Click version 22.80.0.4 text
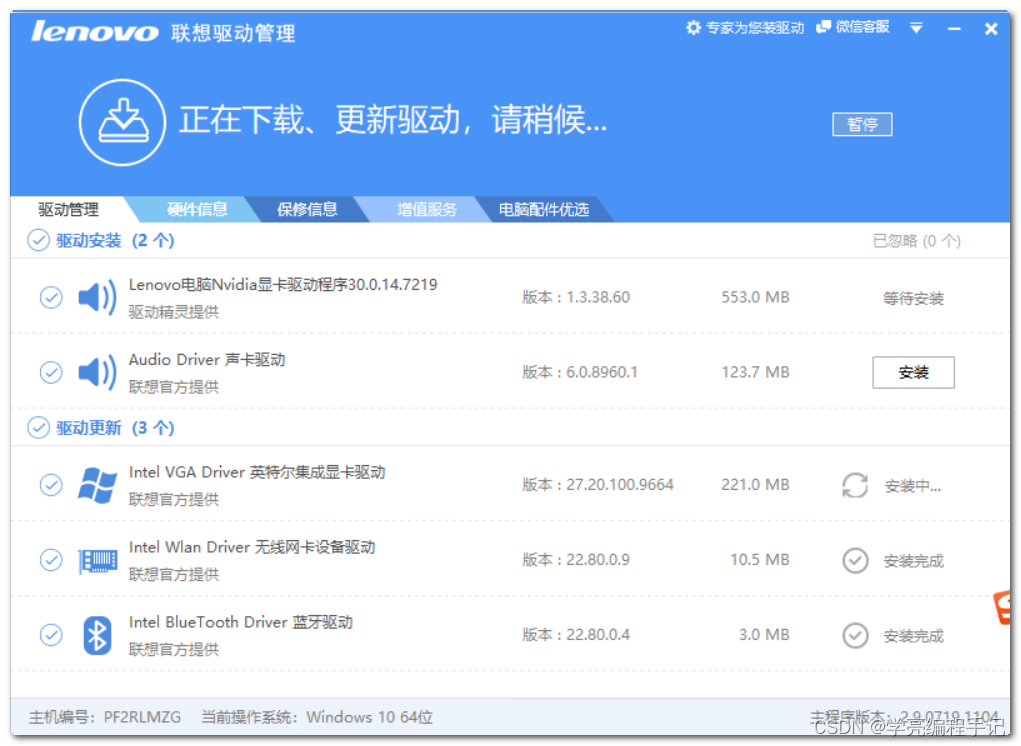The width and height of the screenshot is (1021, 746). [x=576, y=635]
